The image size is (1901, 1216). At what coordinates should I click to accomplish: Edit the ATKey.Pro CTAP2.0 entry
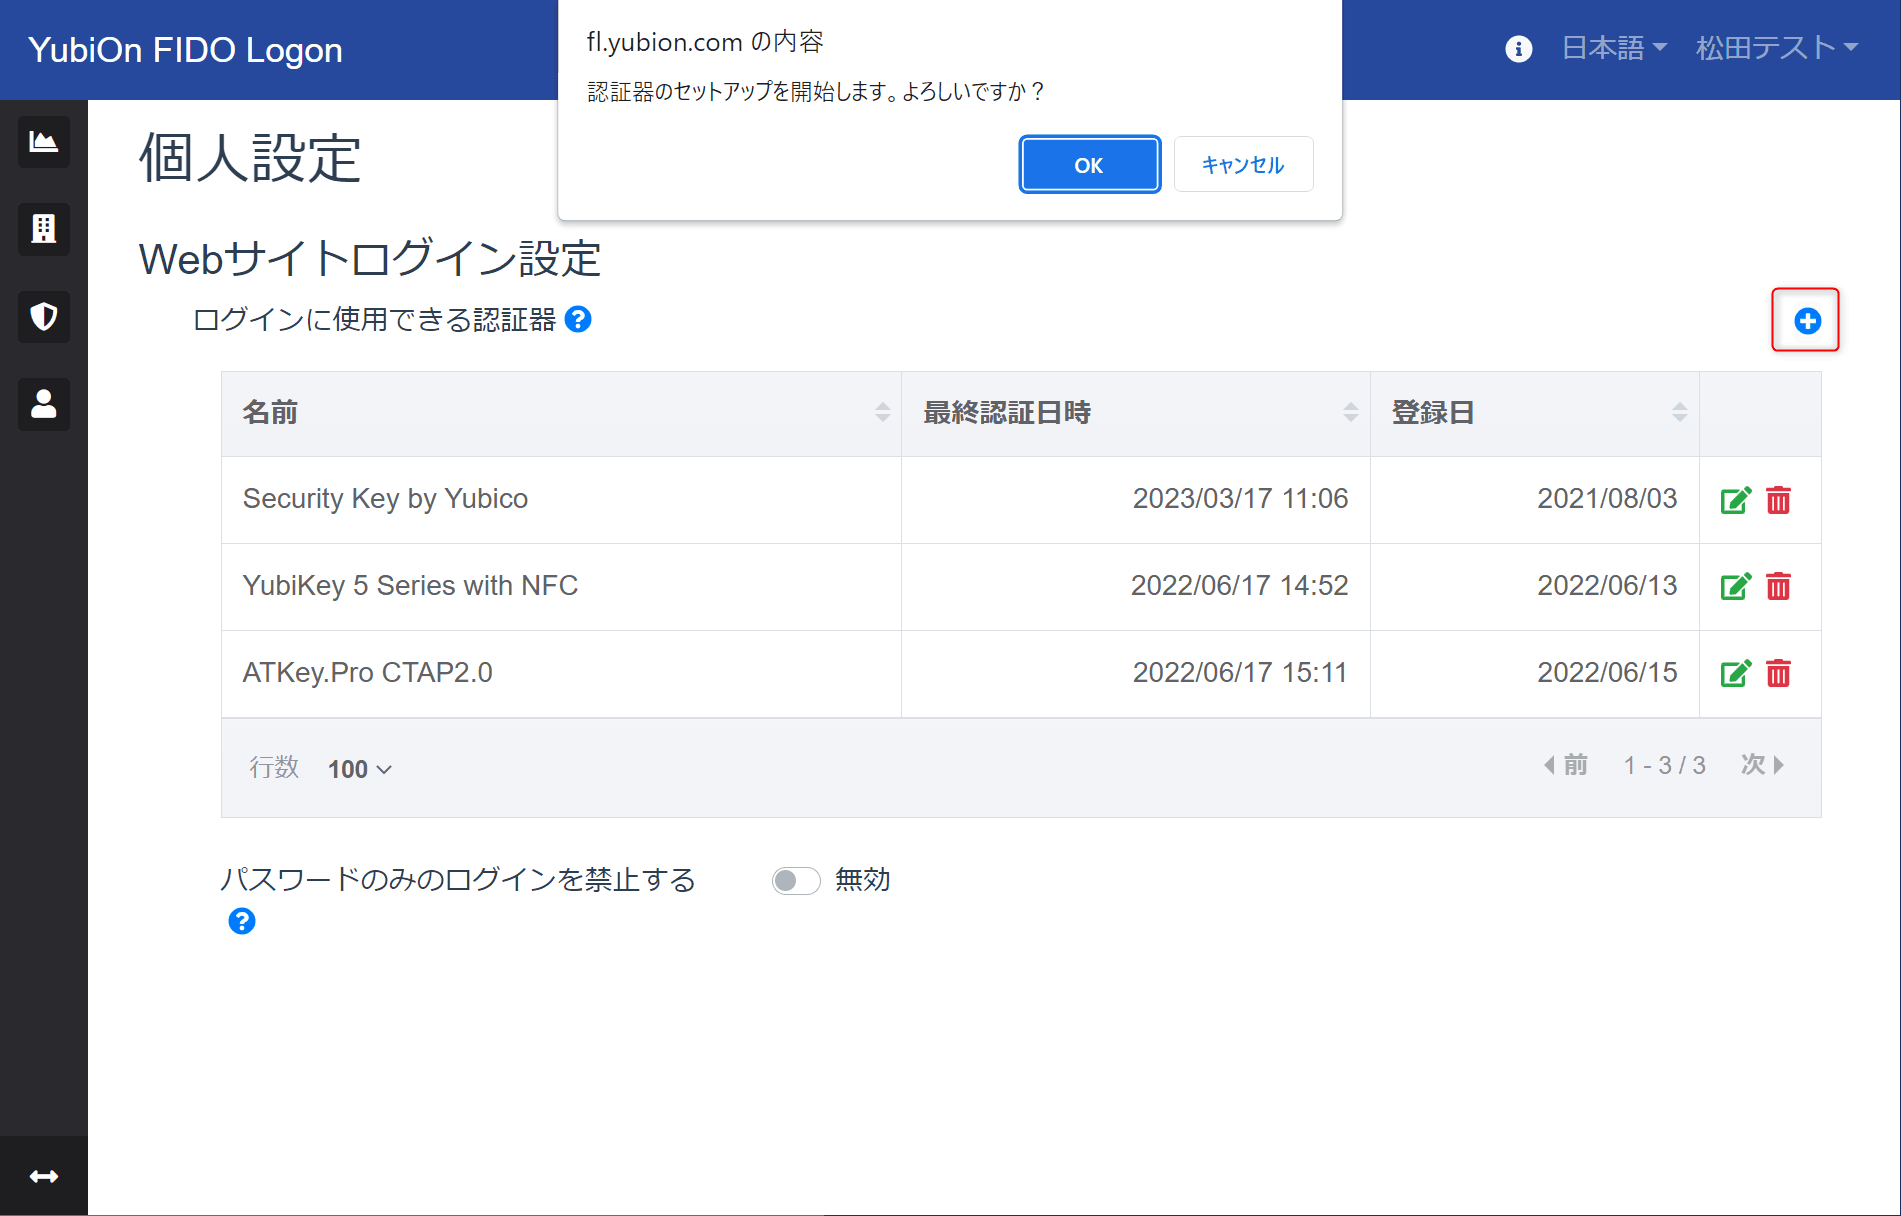(x=1735, y=673)
